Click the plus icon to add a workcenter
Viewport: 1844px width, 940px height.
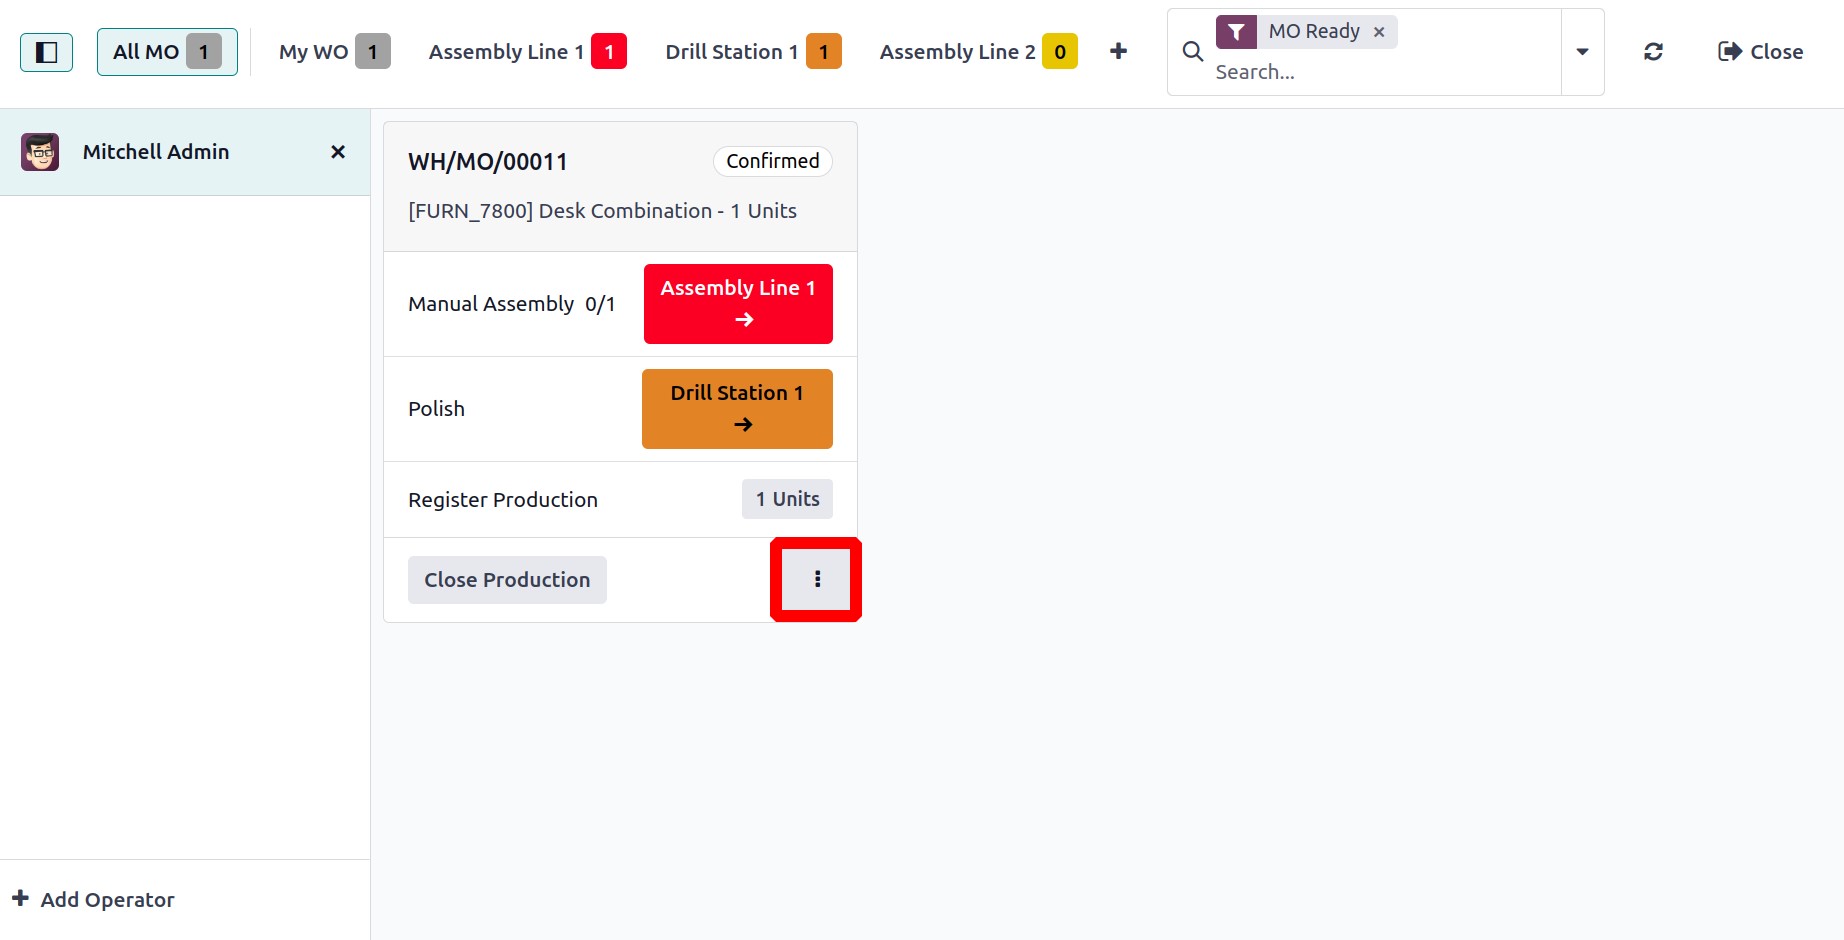pos(1119,51)
